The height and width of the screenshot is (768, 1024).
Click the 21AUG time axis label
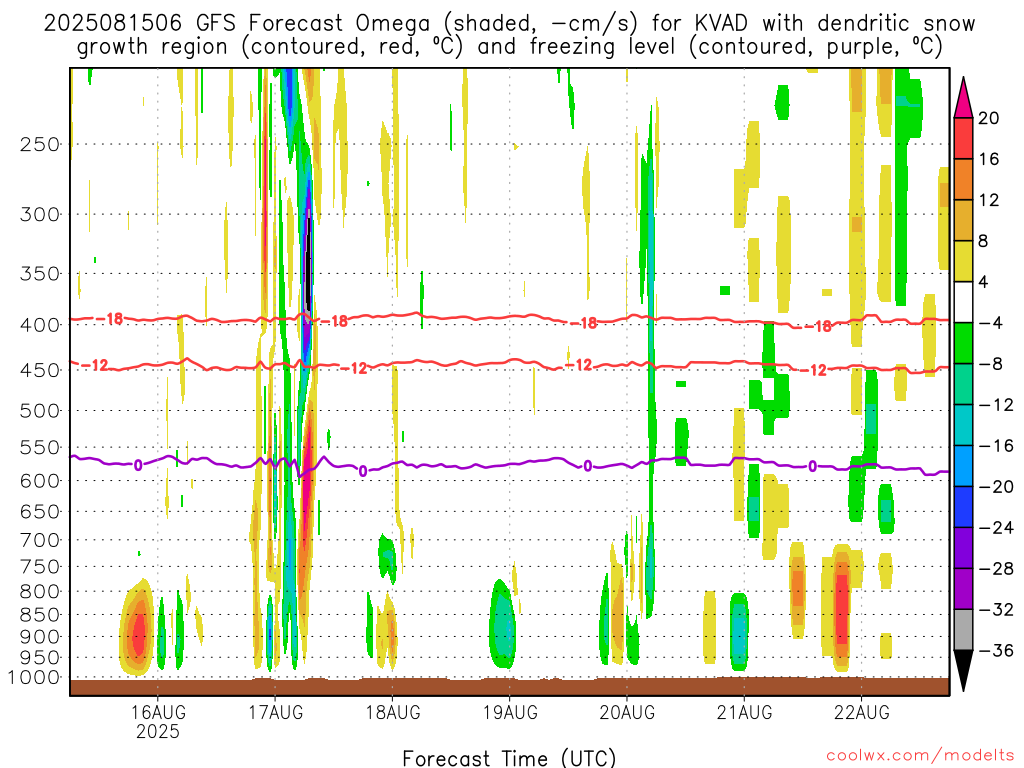click(x=744, y=712)
